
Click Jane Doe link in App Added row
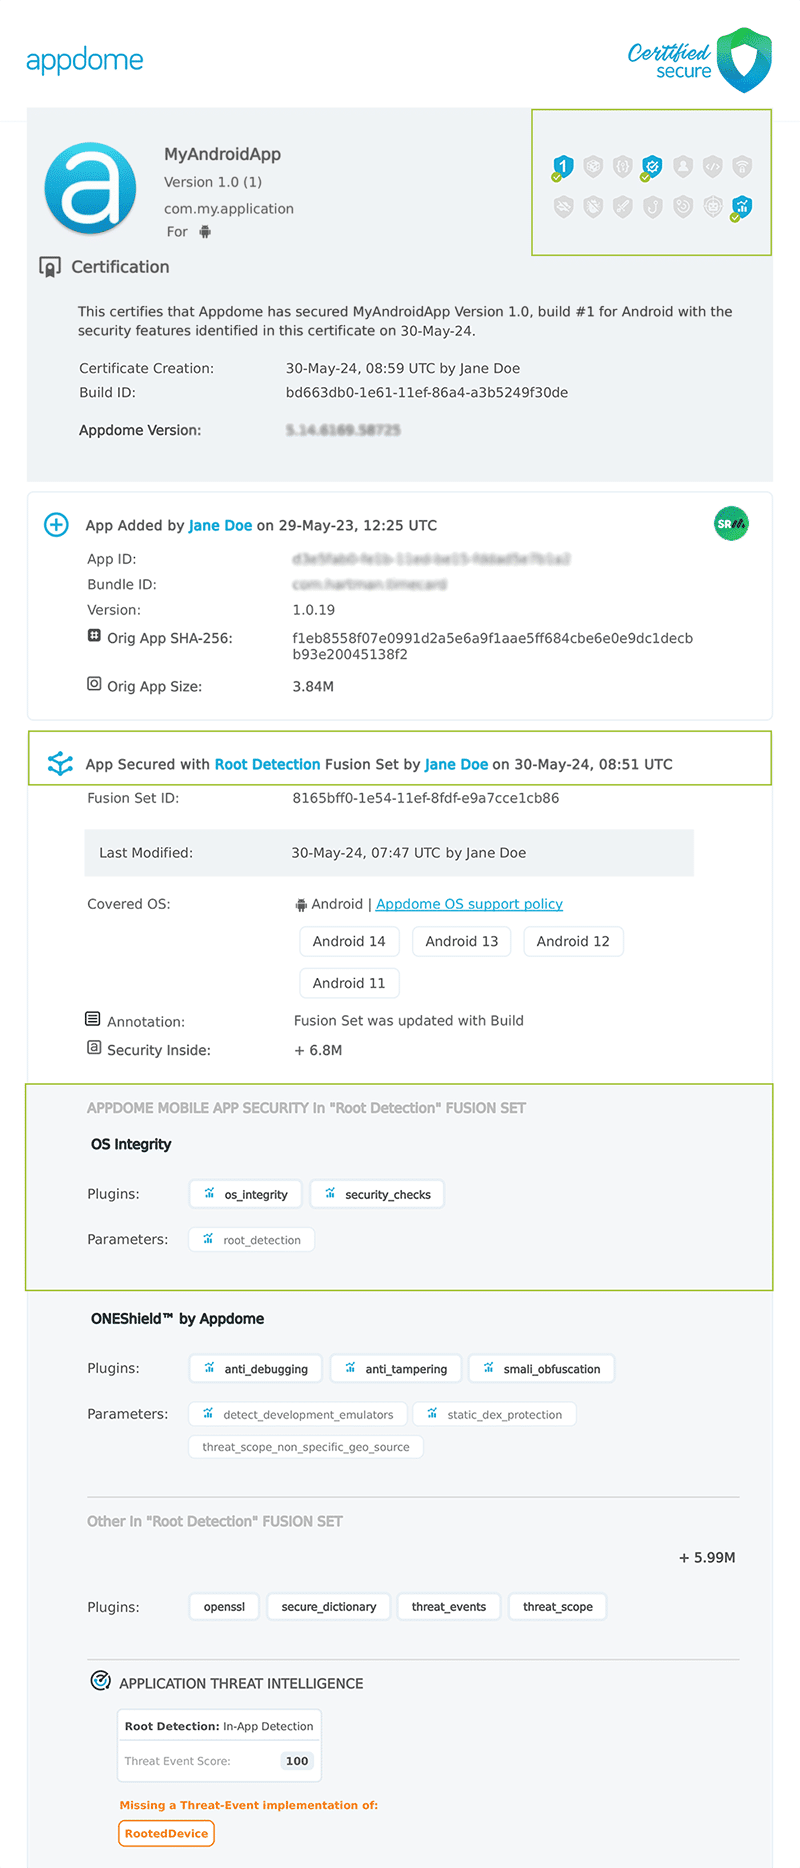coord(220,525)
